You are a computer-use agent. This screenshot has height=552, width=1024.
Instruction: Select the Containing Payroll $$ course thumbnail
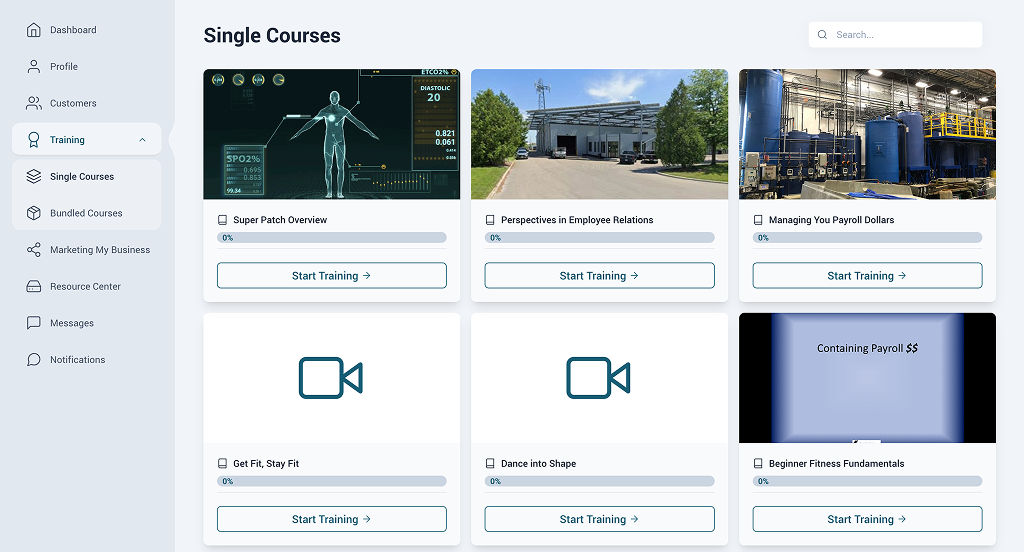click(x=867, y=378)
